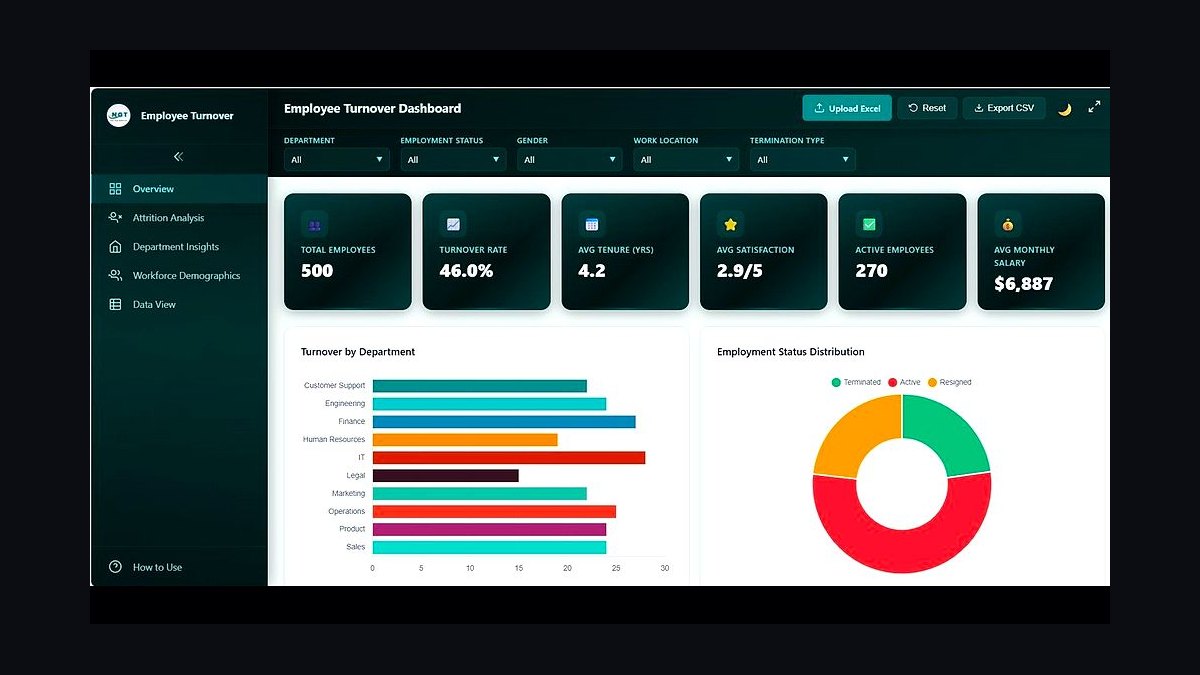The width and height of the screenshot is (1200, 675).
Task: Click the IT bar in chart
Action: tap(509, 457)
